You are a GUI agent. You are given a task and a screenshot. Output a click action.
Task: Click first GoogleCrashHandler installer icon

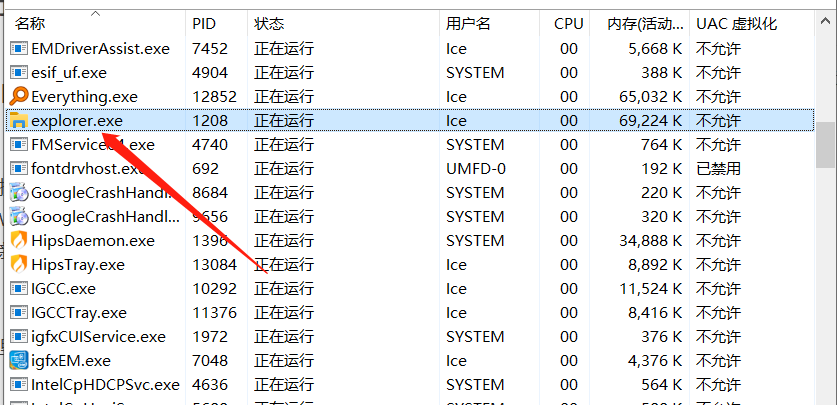[19, 193]
